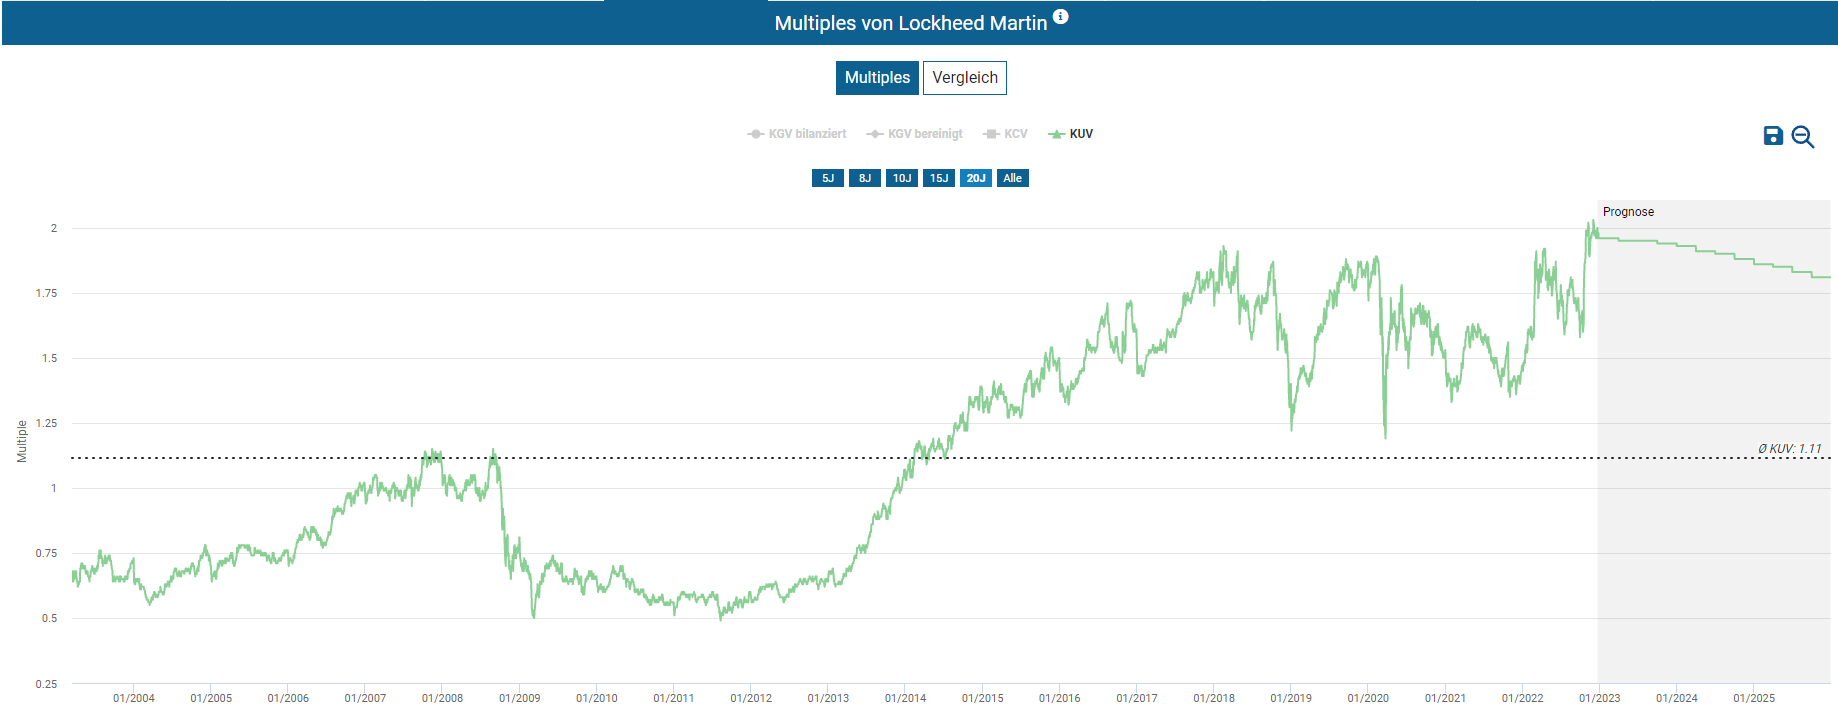Click the Prognose shaded forecast area label
Image resolution: width=1838 pixels, height=725 pixels.
pos(1628,212)
